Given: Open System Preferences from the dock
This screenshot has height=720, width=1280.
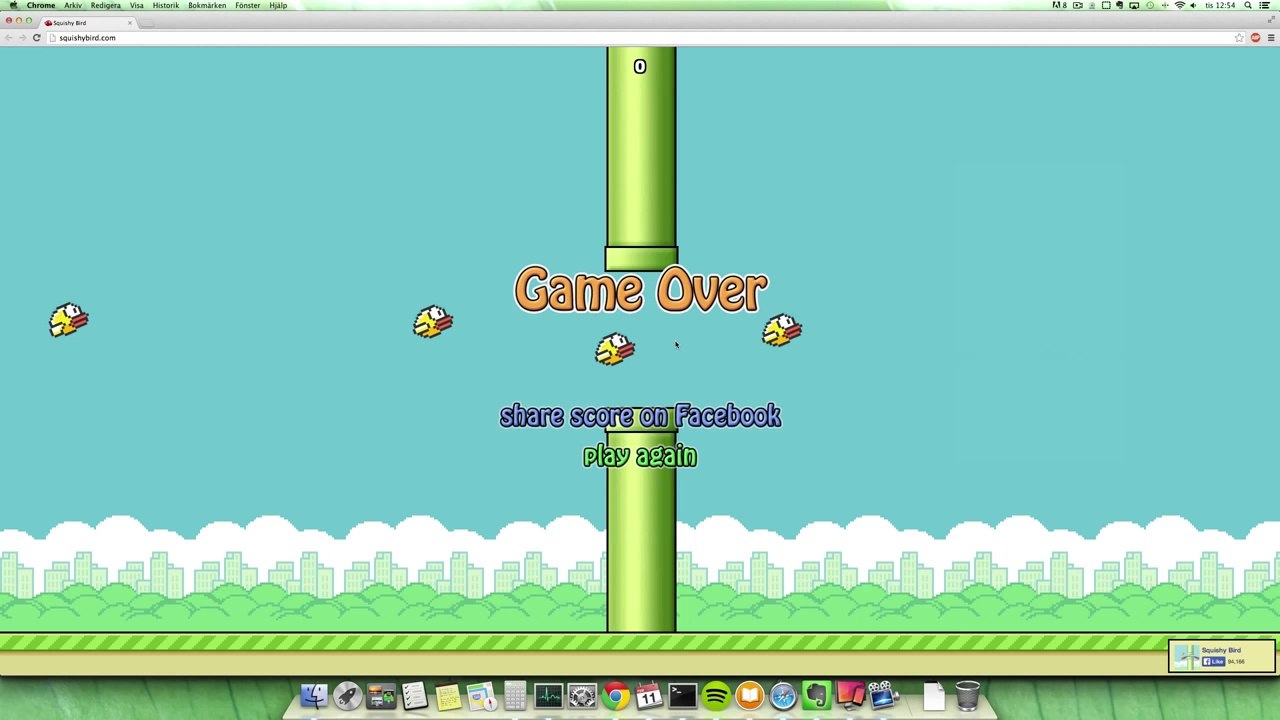Looking at the screenshot, I should [582, 695].
